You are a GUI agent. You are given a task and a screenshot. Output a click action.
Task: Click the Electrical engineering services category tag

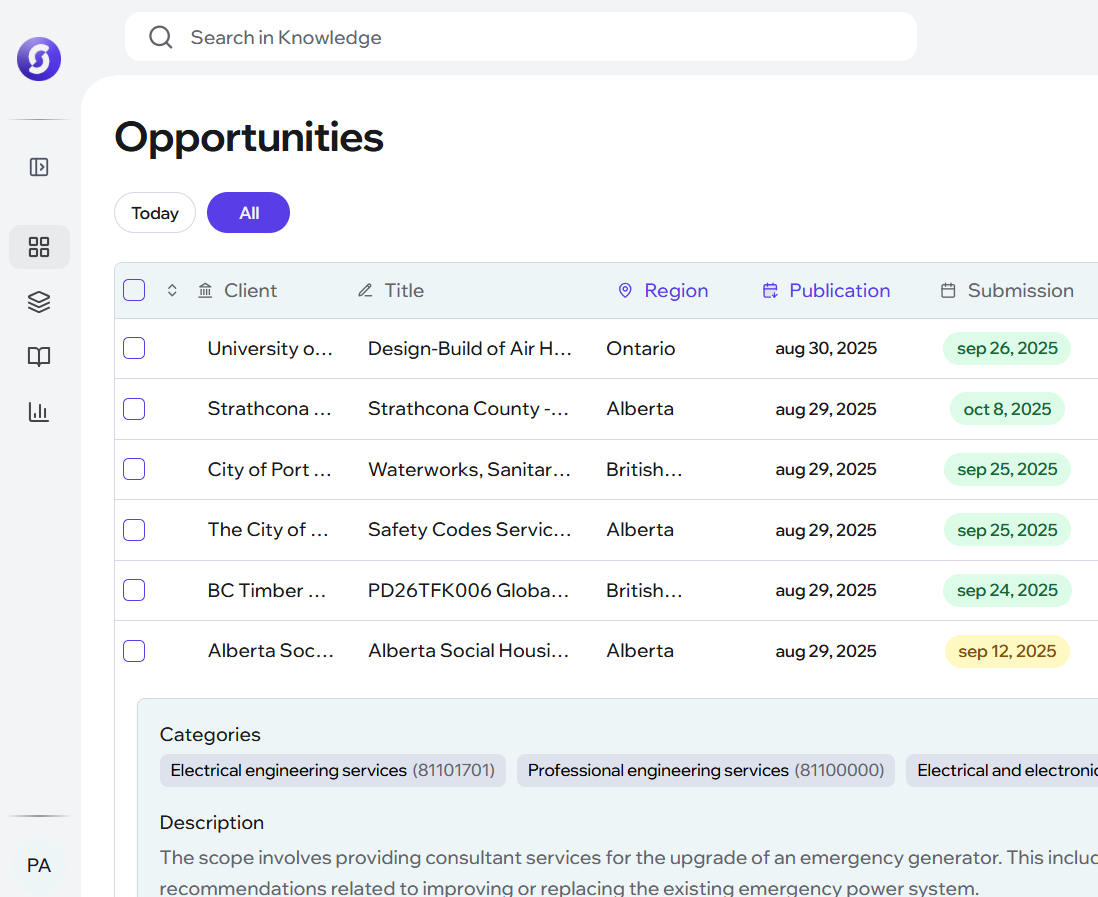coord(333,770)
